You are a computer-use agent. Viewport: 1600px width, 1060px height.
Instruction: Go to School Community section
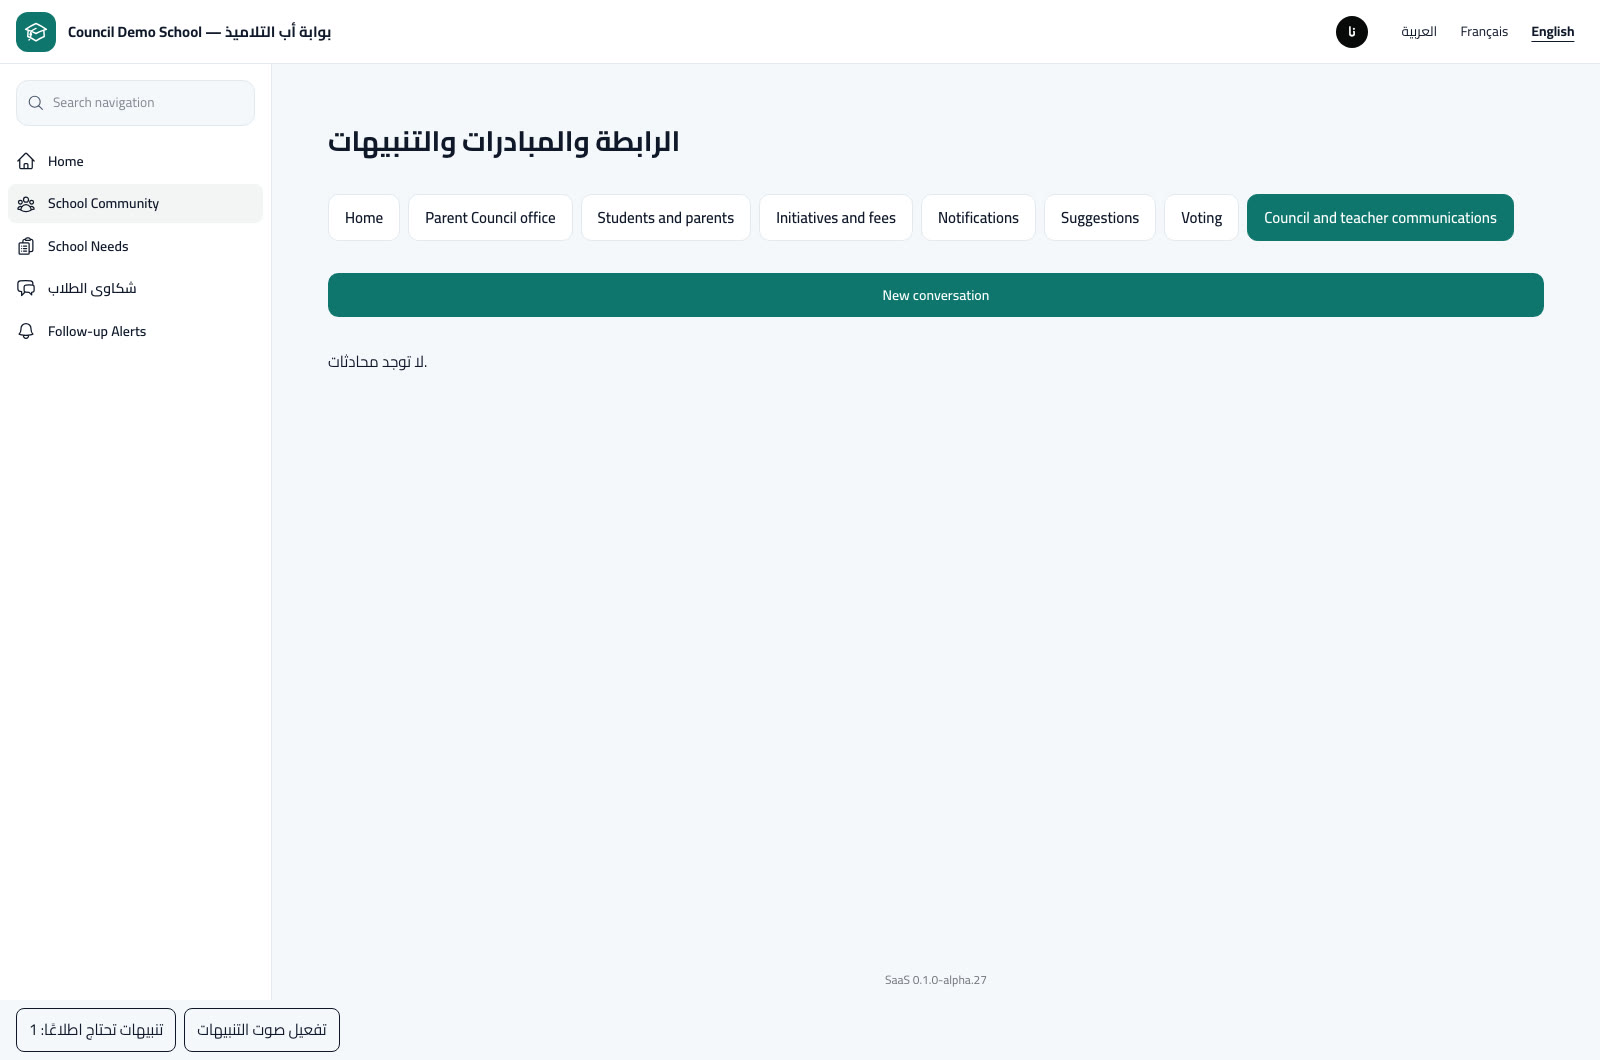point(135,204)
